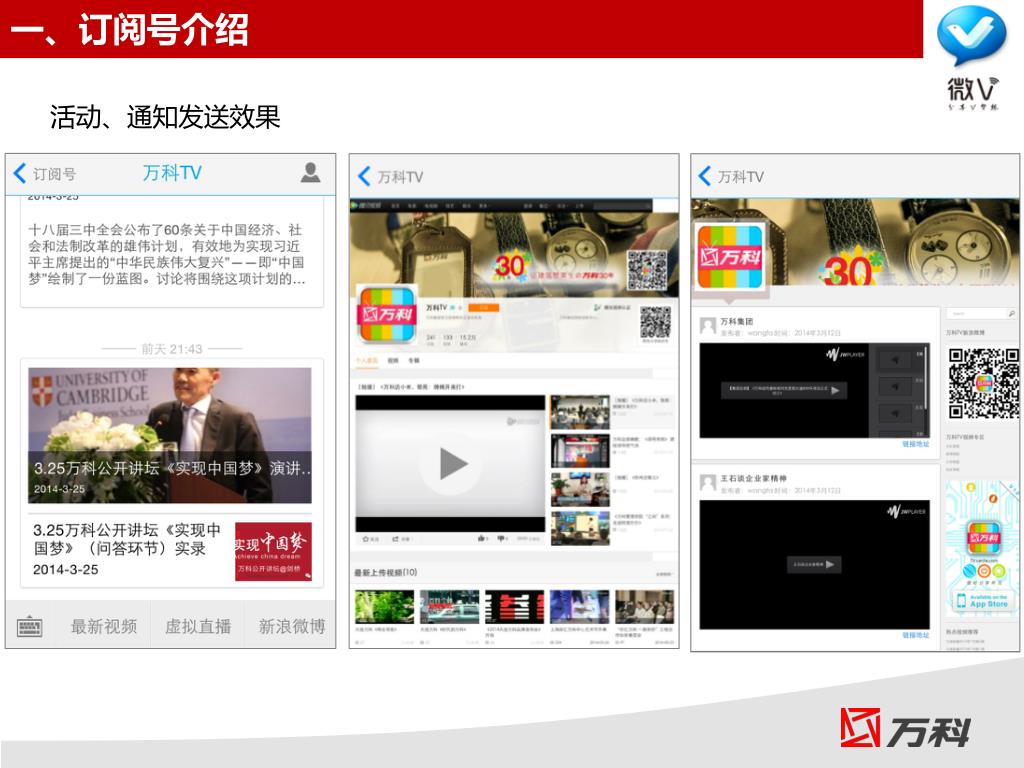
Task: Click the 万科集团 post avatar
Action: pyautogui.click(x=708, y=325)
